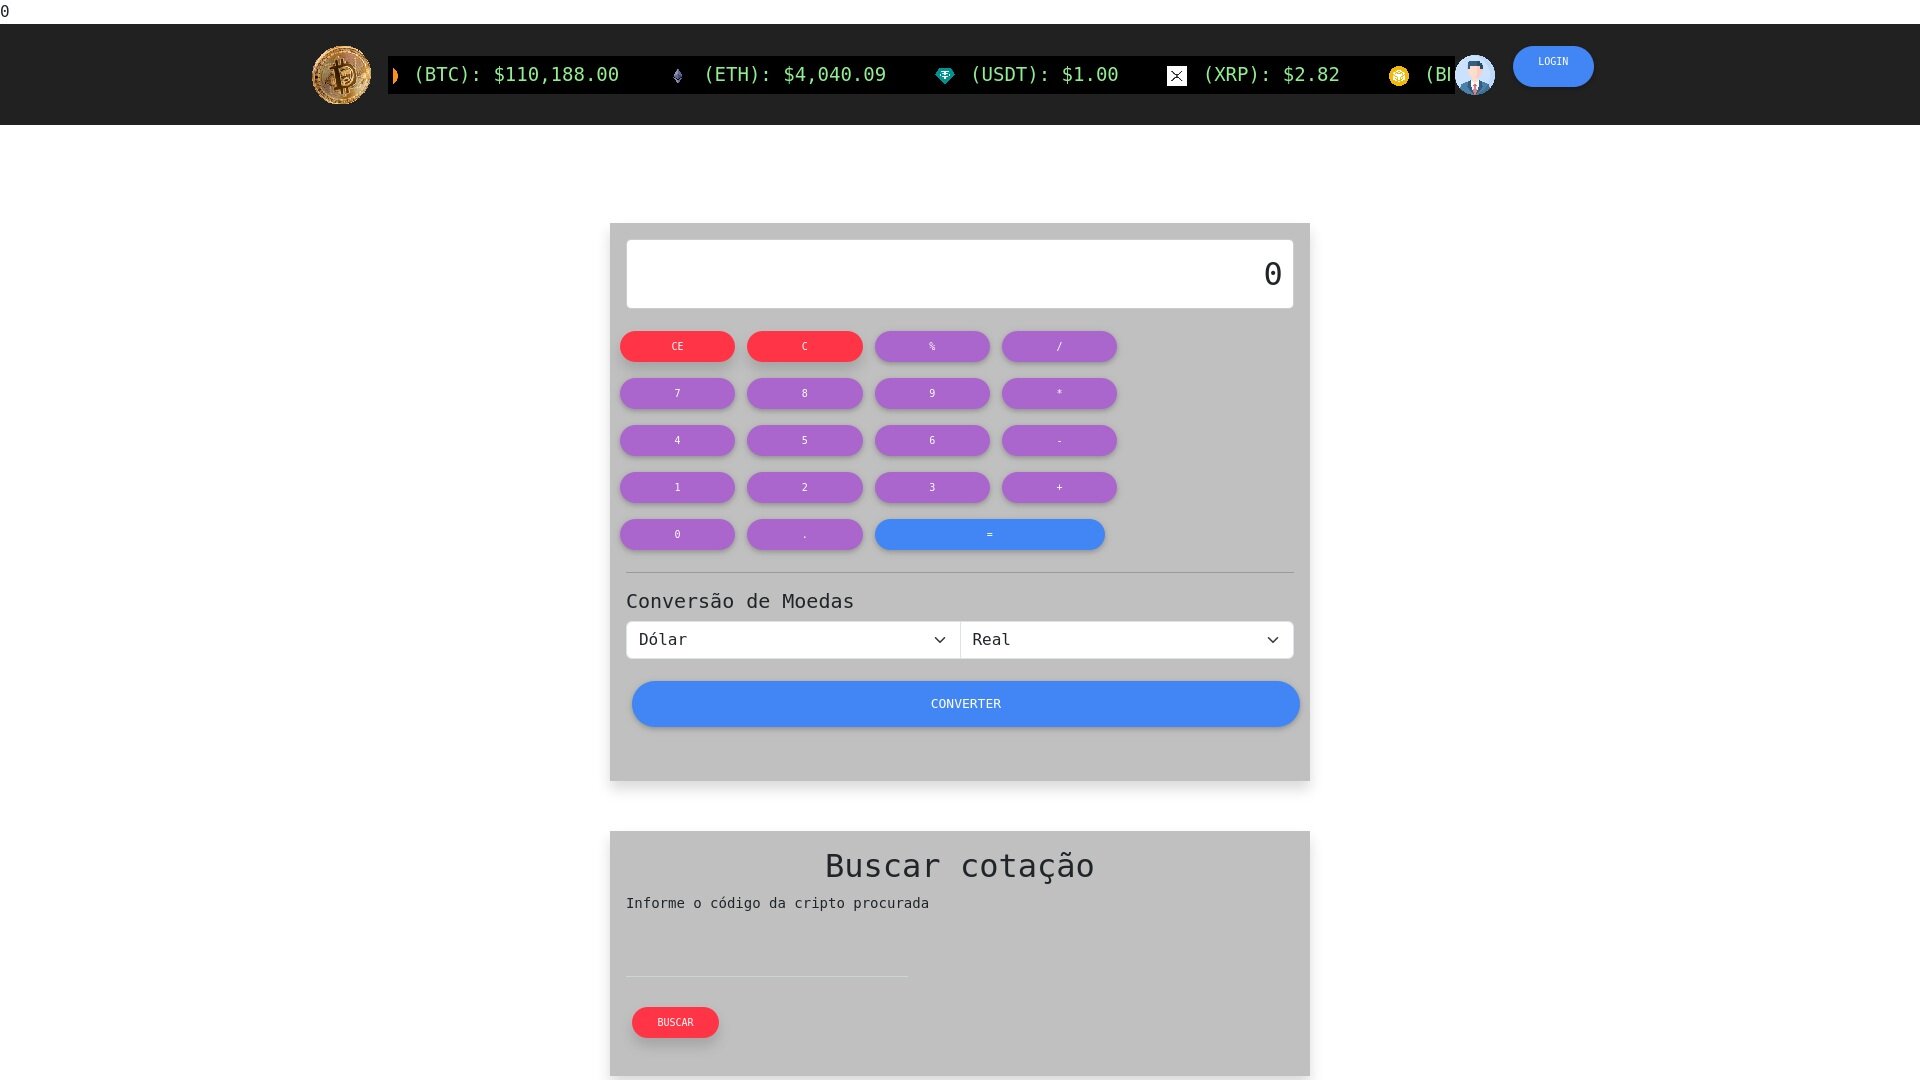The height and width of the screenshot is (1080, 1920).
Task: Click the calculator display field
Action: (959, 274)
